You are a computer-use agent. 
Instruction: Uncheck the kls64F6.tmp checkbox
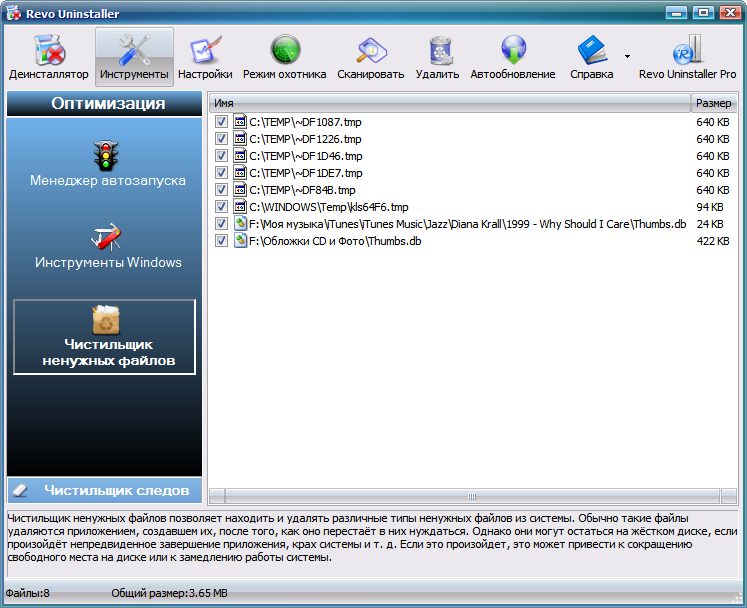coord(221,207)
